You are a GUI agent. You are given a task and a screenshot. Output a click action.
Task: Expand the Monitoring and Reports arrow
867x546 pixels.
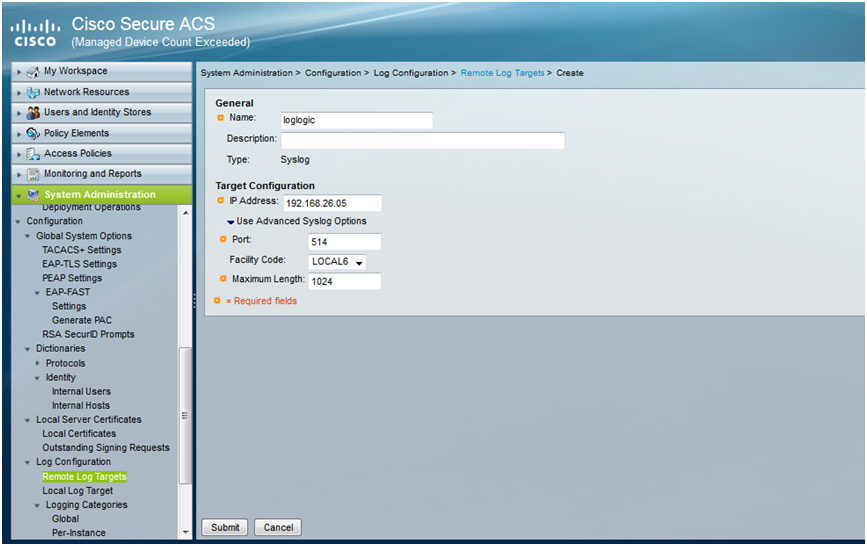[19, 175]
